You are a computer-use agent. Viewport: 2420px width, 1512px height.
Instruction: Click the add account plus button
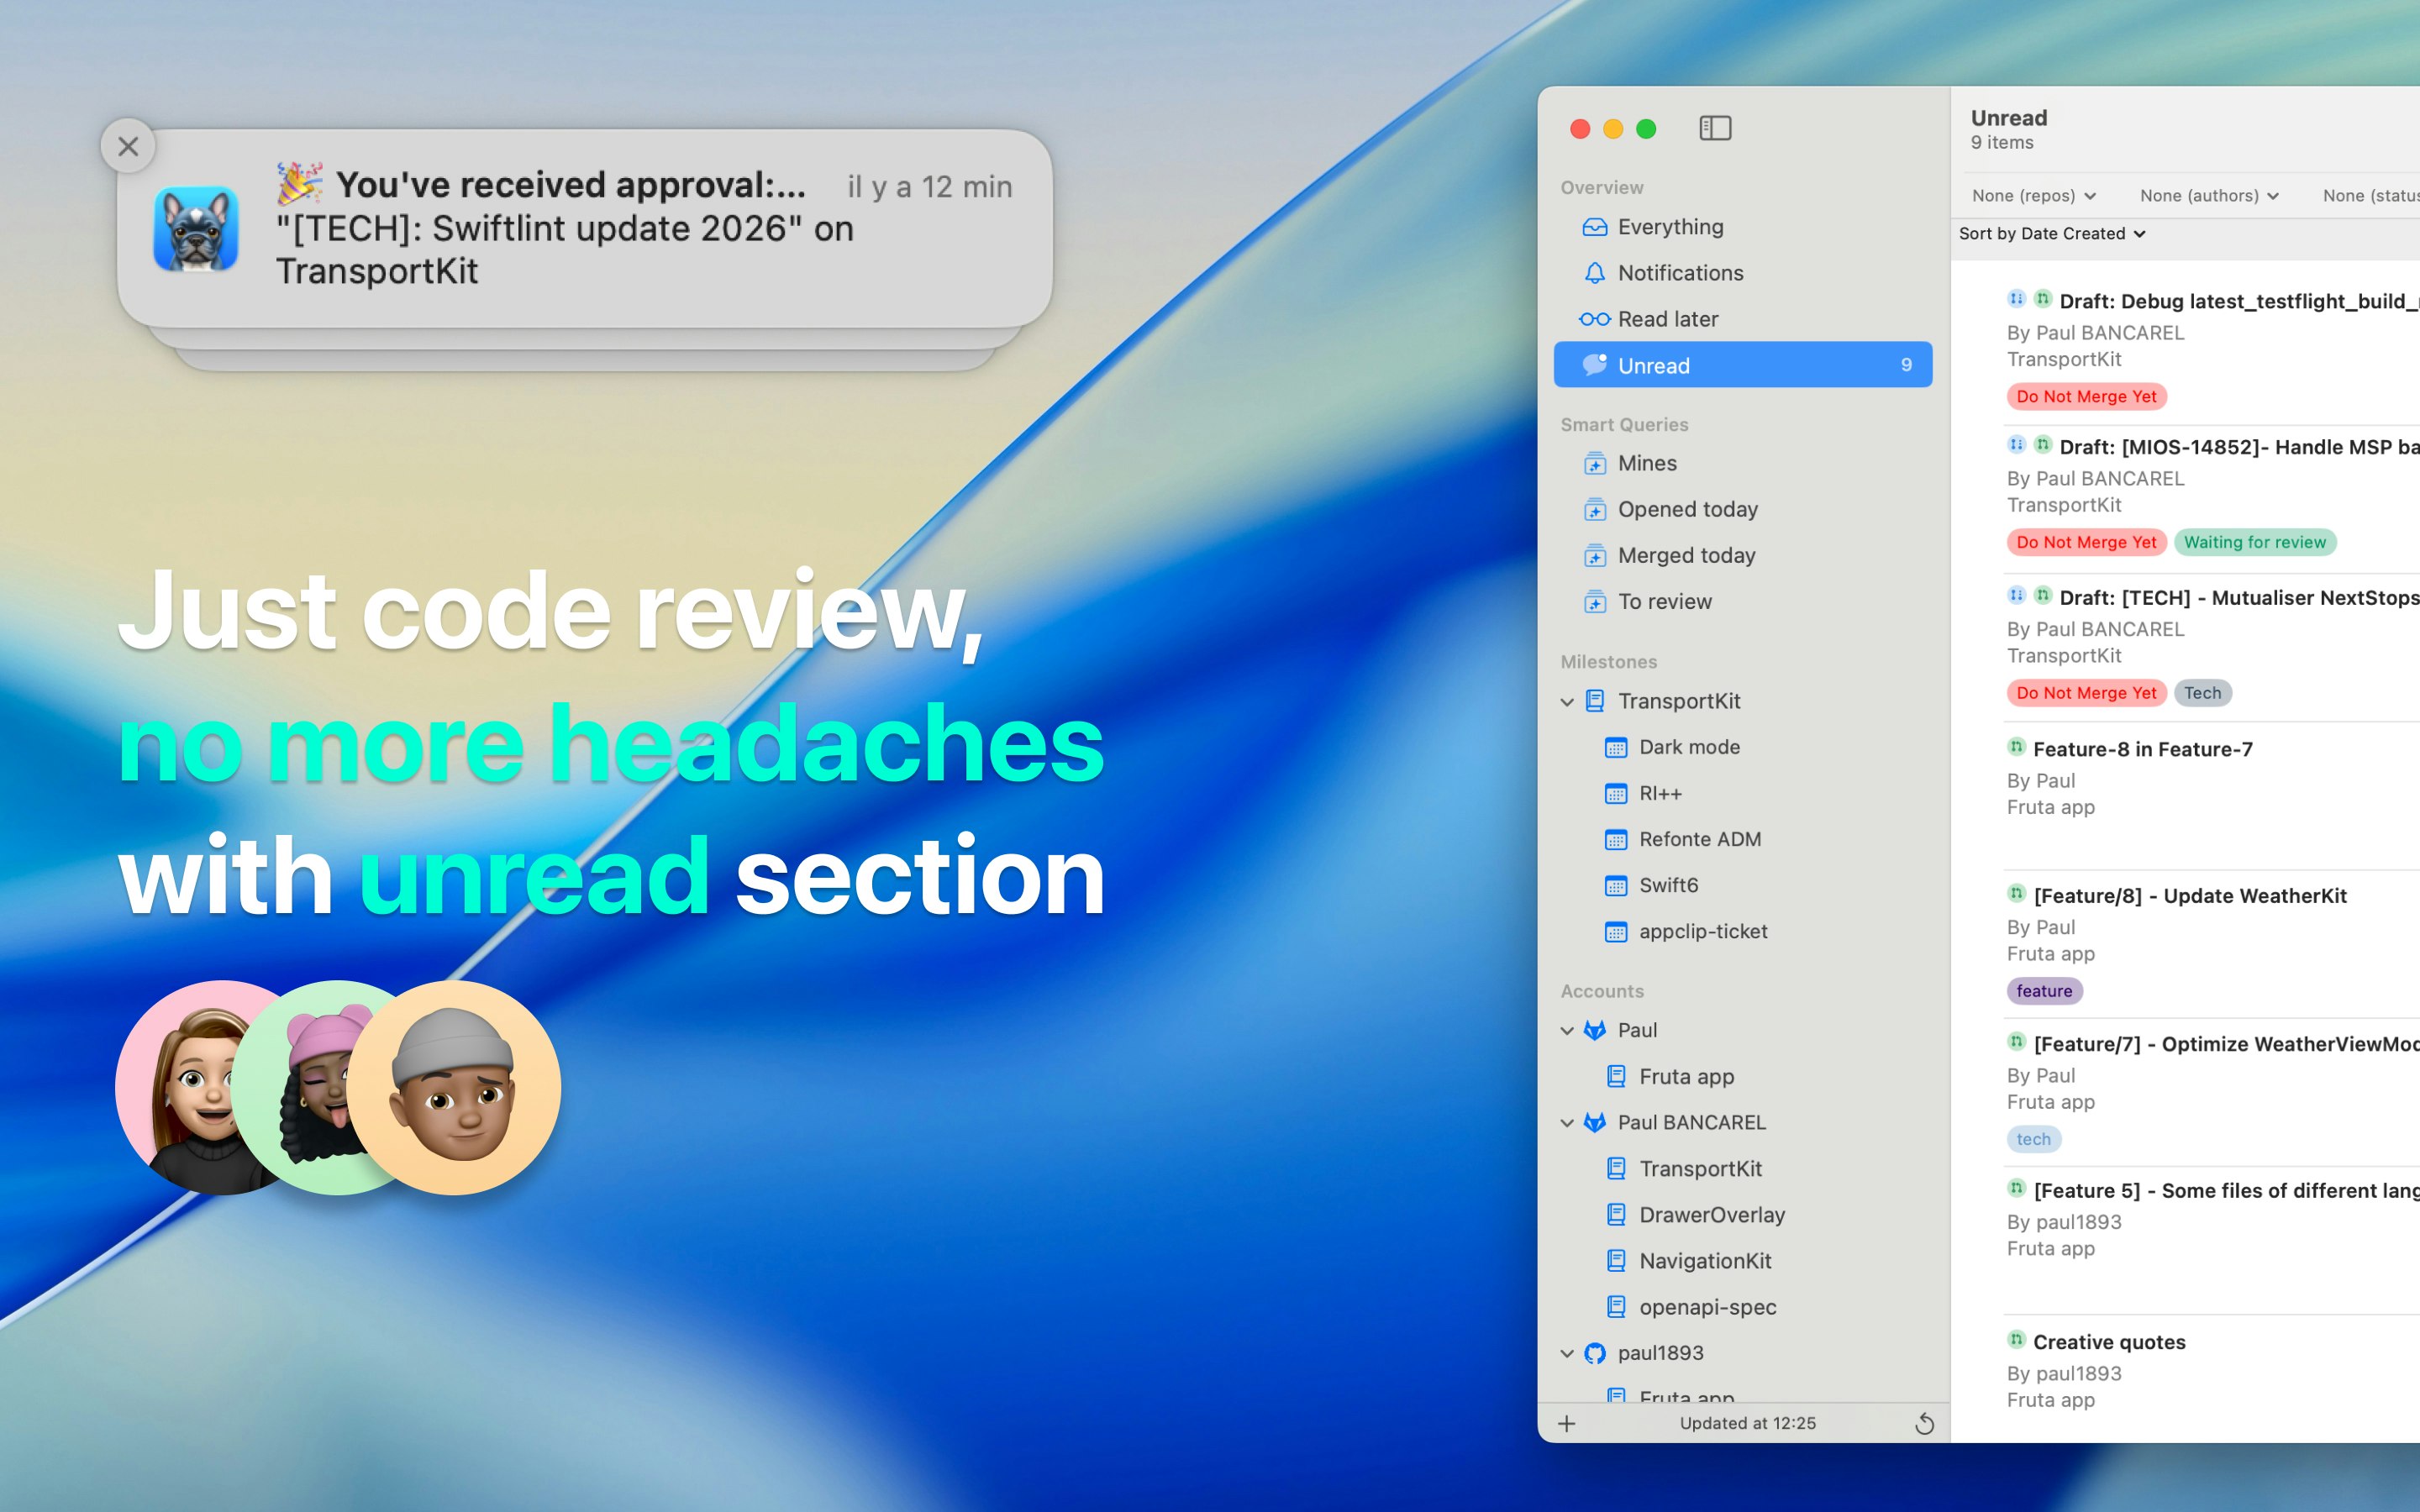[x=1566, y=1423]
